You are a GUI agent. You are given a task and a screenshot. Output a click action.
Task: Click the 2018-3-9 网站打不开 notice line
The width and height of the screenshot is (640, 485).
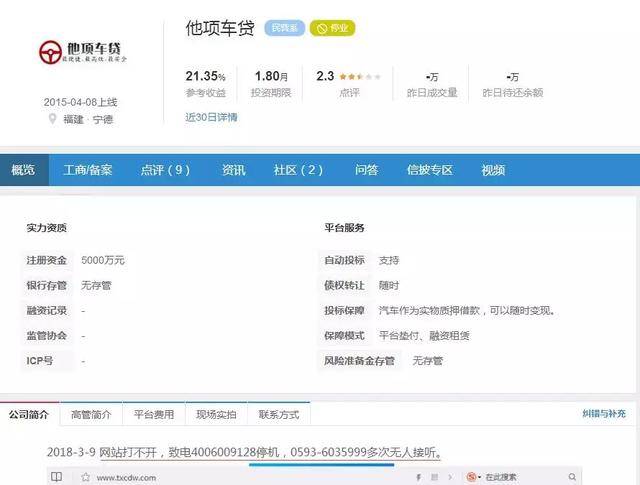pos(244,452)
